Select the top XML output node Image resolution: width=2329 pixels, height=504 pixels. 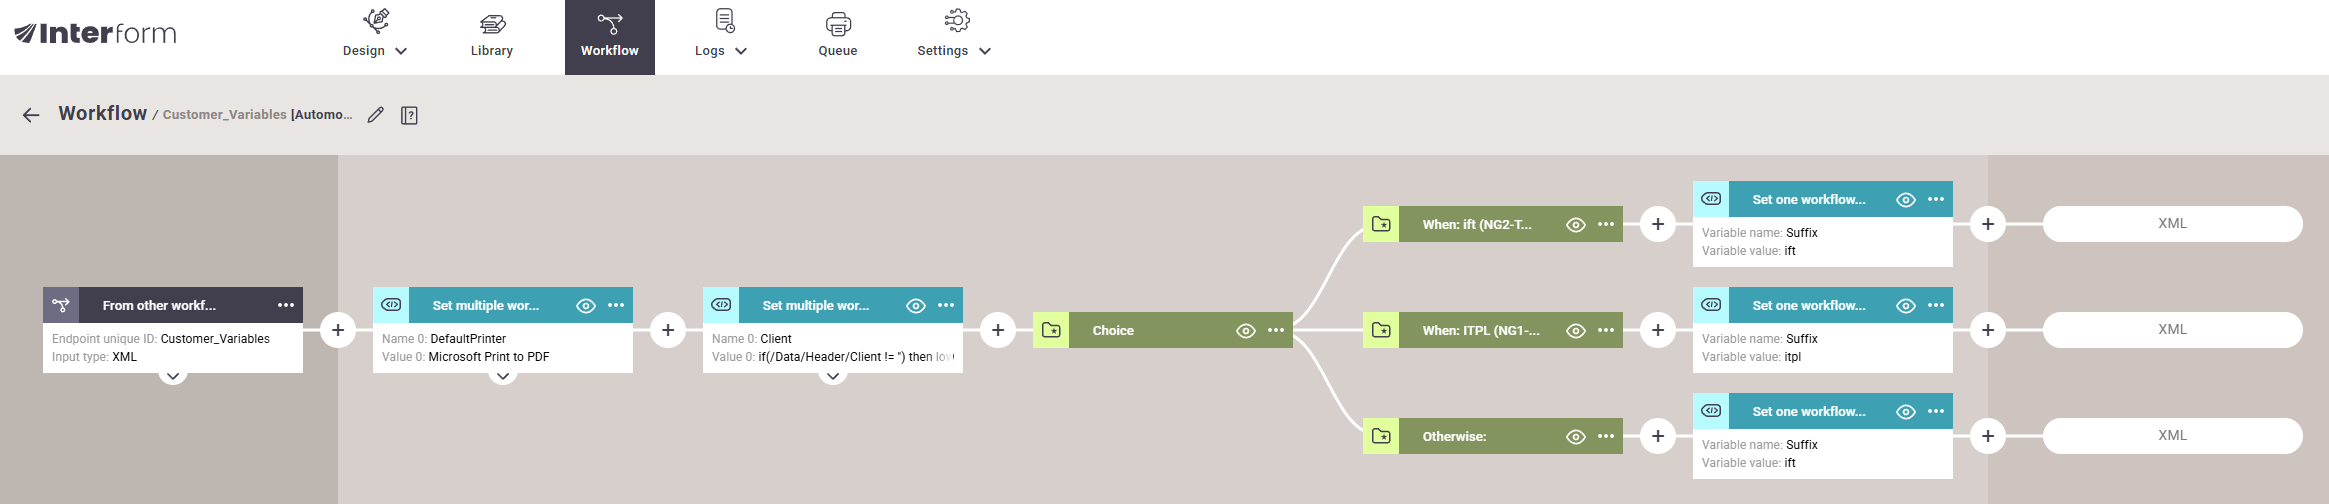2172,224
